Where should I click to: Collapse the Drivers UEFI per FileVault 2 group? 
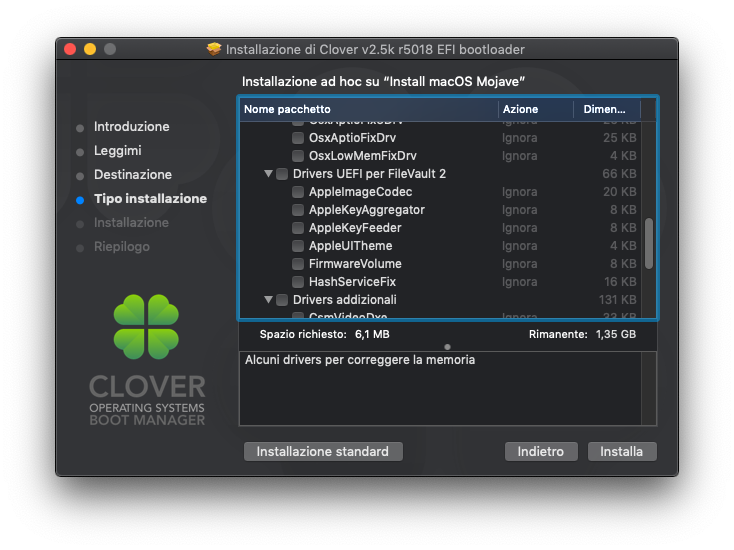coord(268,174)
